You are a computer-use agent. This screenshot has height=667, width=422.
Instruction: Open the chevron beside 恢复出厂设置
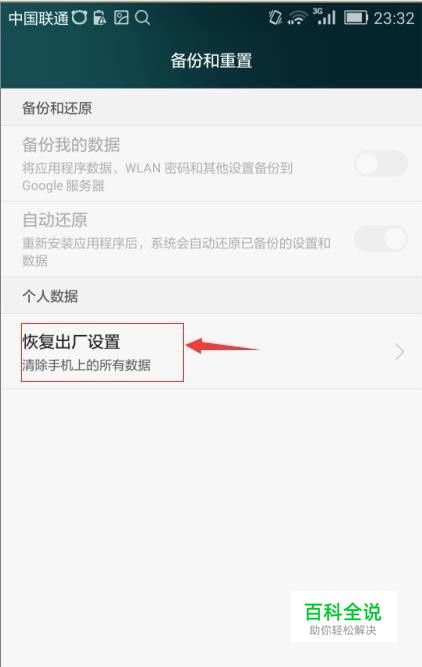pyautogui.click(x=399, y=352)
